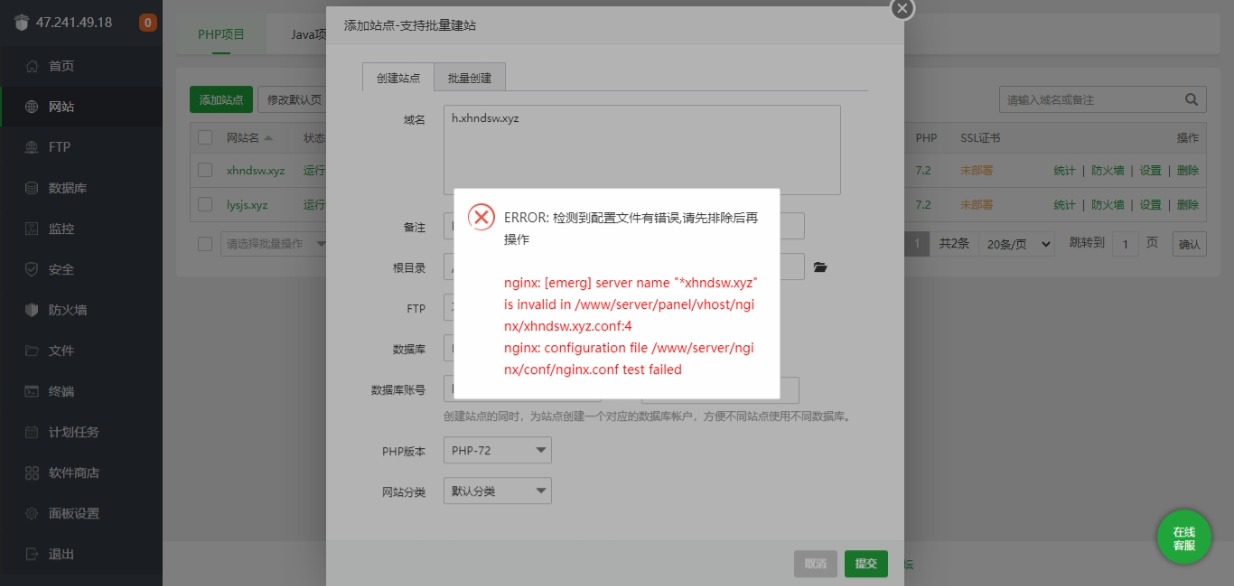Click the 确认 page jump button
Image resolution: width=1234 pixels, height=586 pixels.
tap(1189, 244)
